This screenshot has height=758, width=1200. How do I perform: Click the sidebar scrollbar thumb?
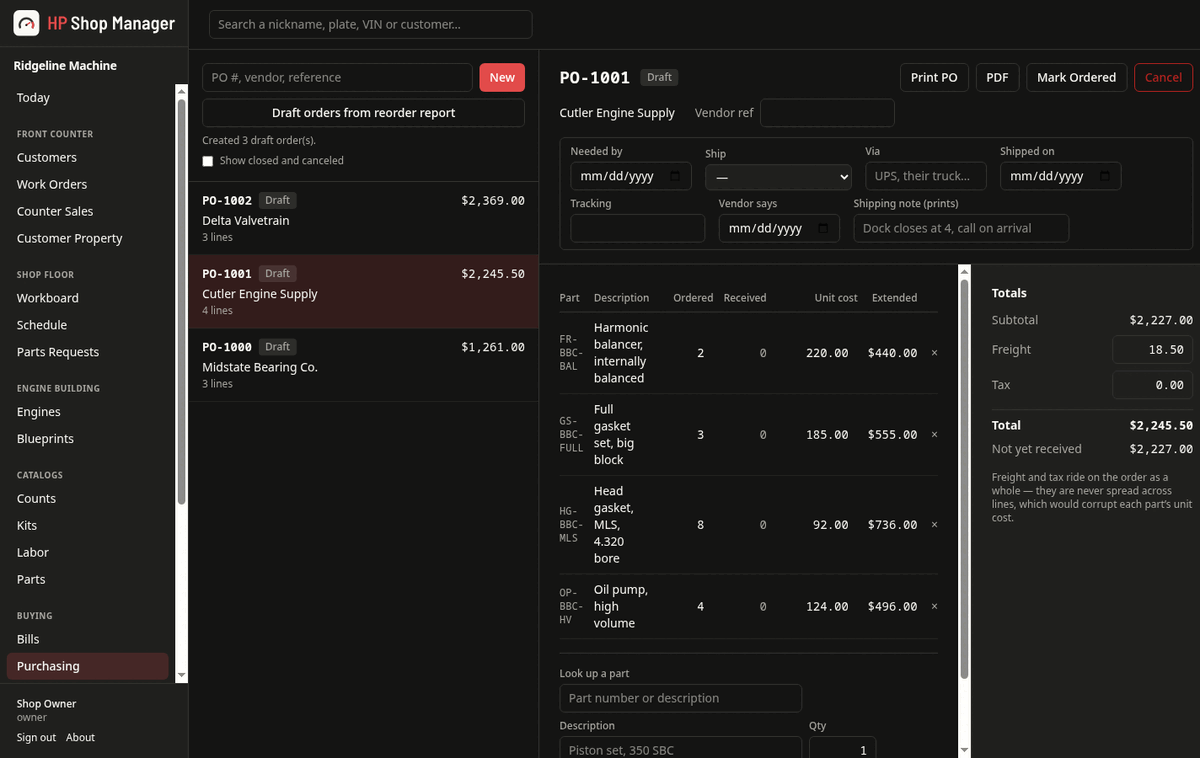181,300
